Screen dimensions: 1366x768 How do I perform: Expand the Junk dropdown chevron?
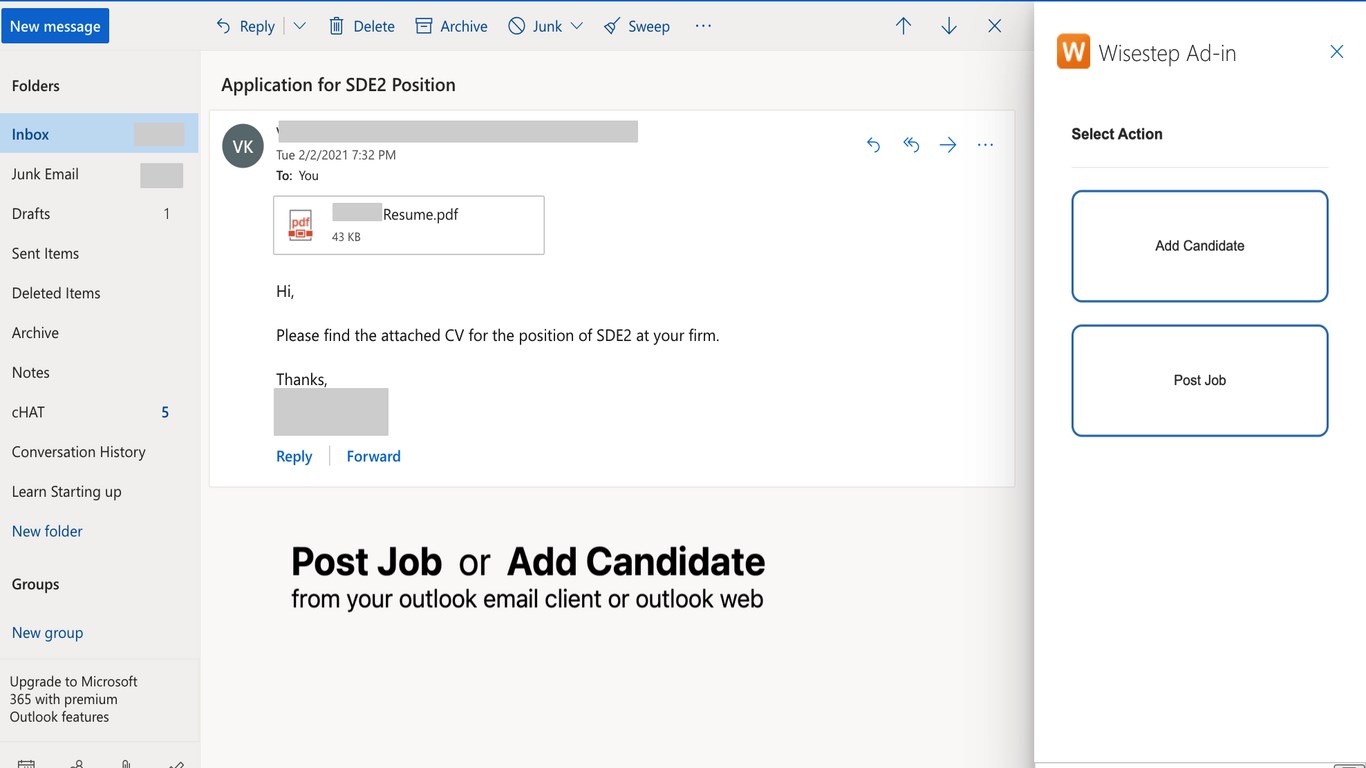point(577,26)
